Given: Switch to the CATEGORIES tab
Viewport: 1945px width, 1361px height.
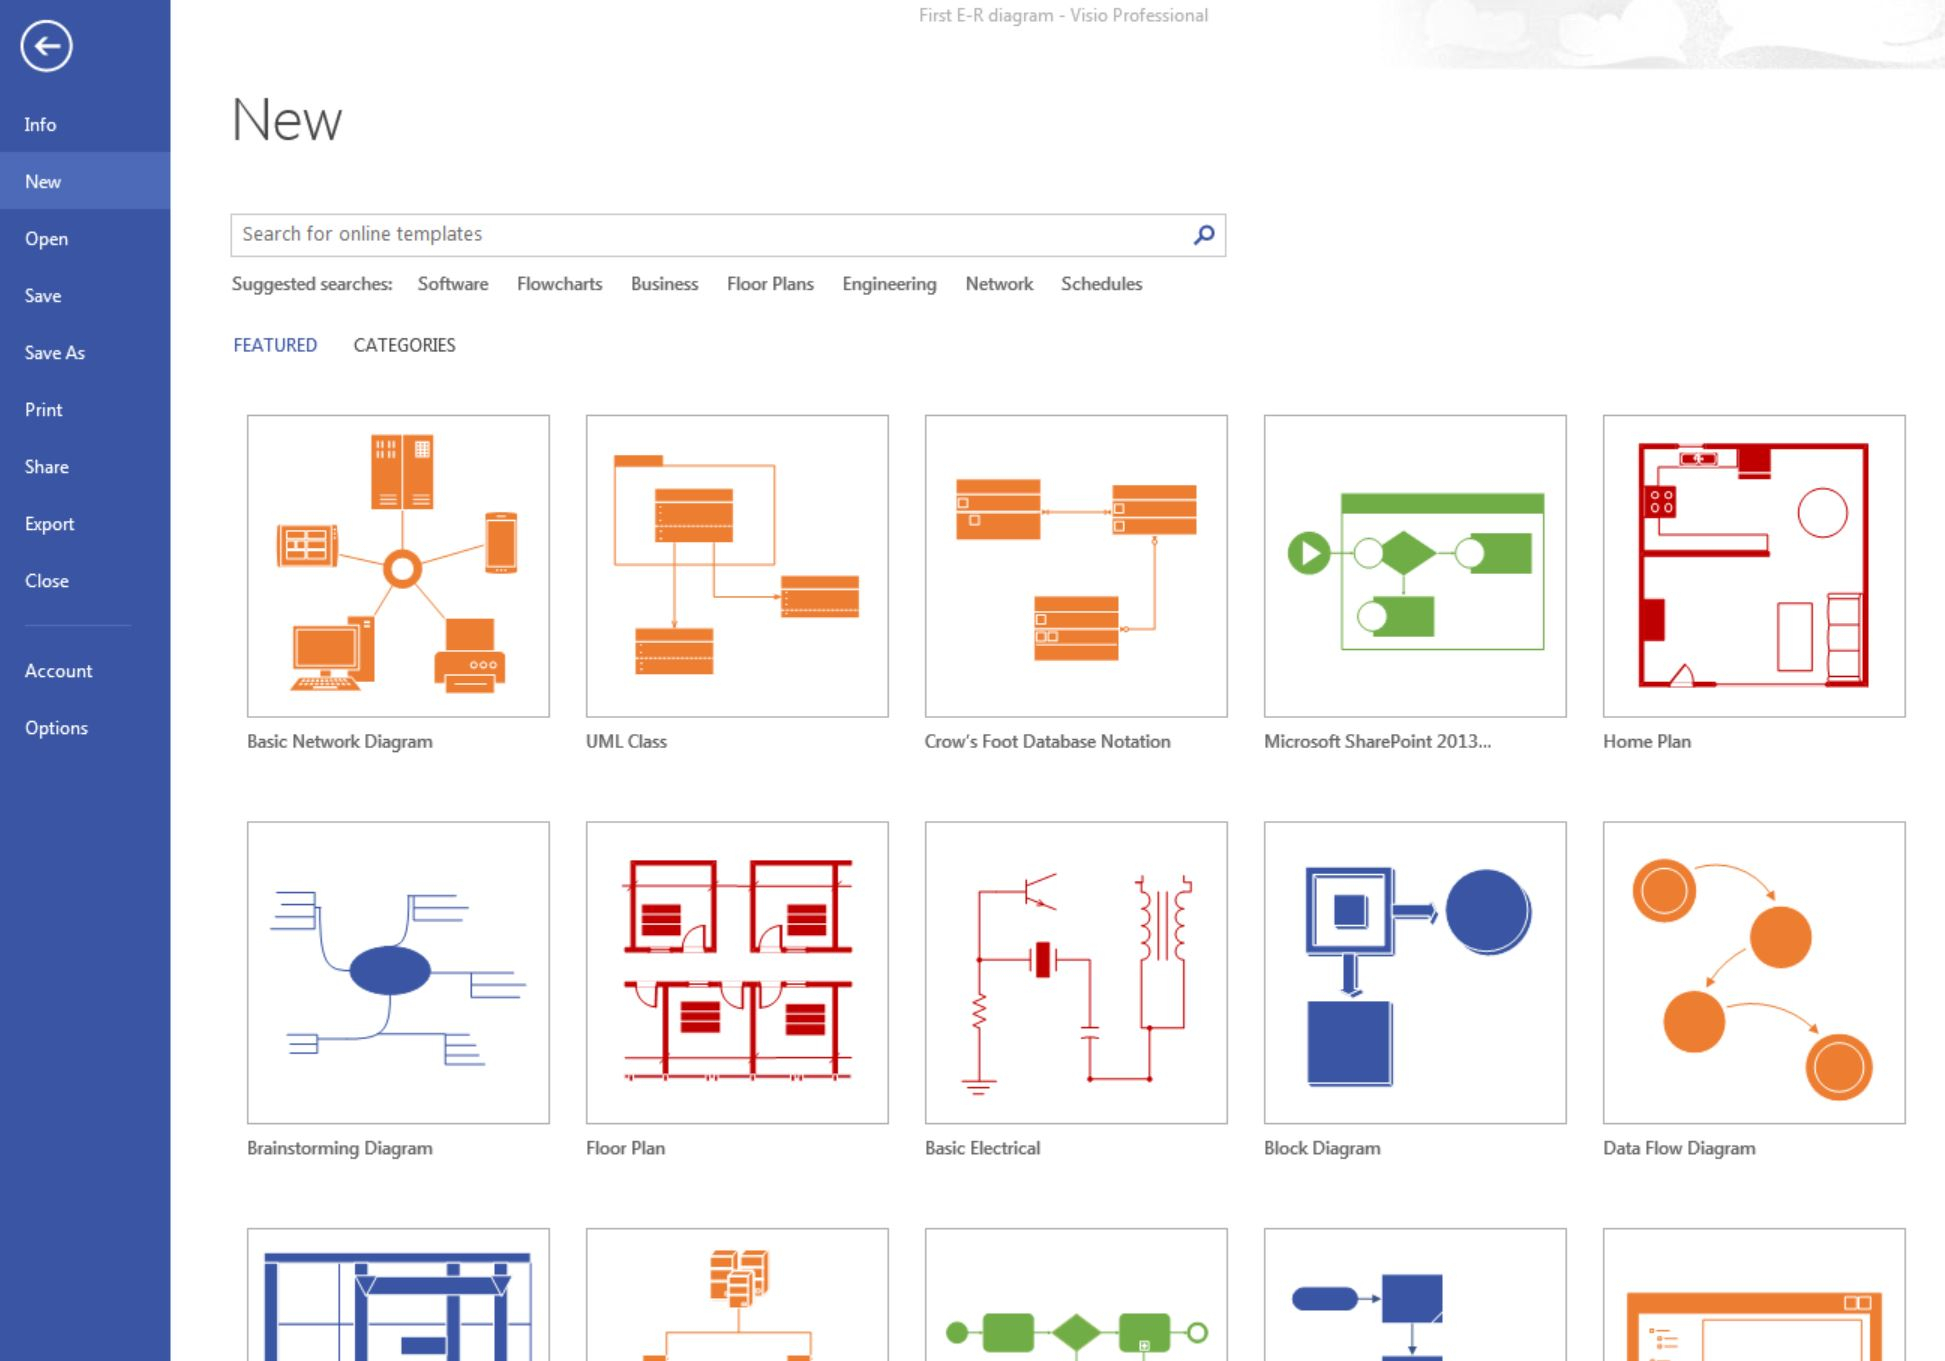Looking at the screenshot, I should pyautogui.click(x=403, y=344).
